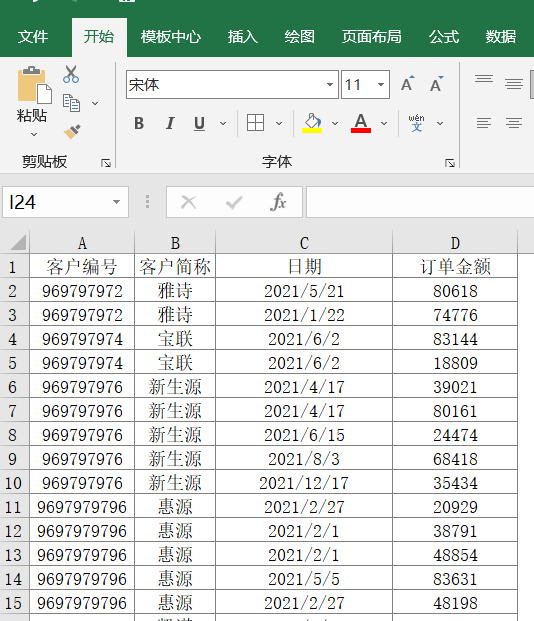
Task: Select the Format Painter brush icon
Action: click(x=72, y=131)
